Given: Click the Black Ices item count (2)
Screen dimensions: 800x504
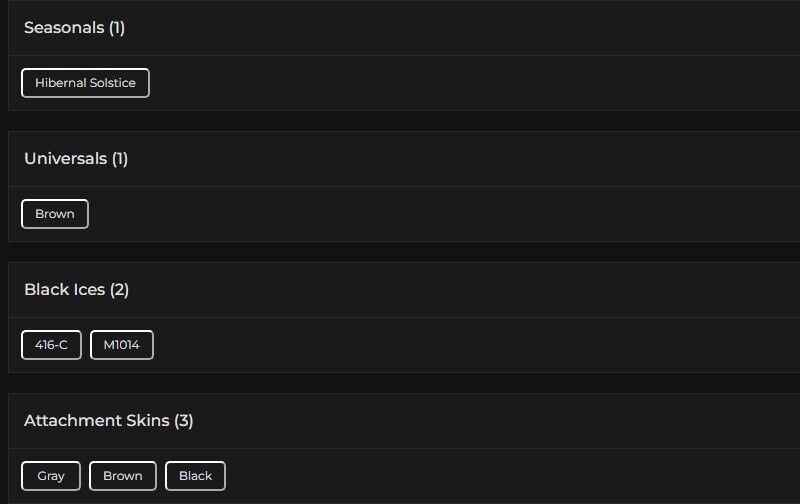Looking at the screenshot, I should 119,290.
